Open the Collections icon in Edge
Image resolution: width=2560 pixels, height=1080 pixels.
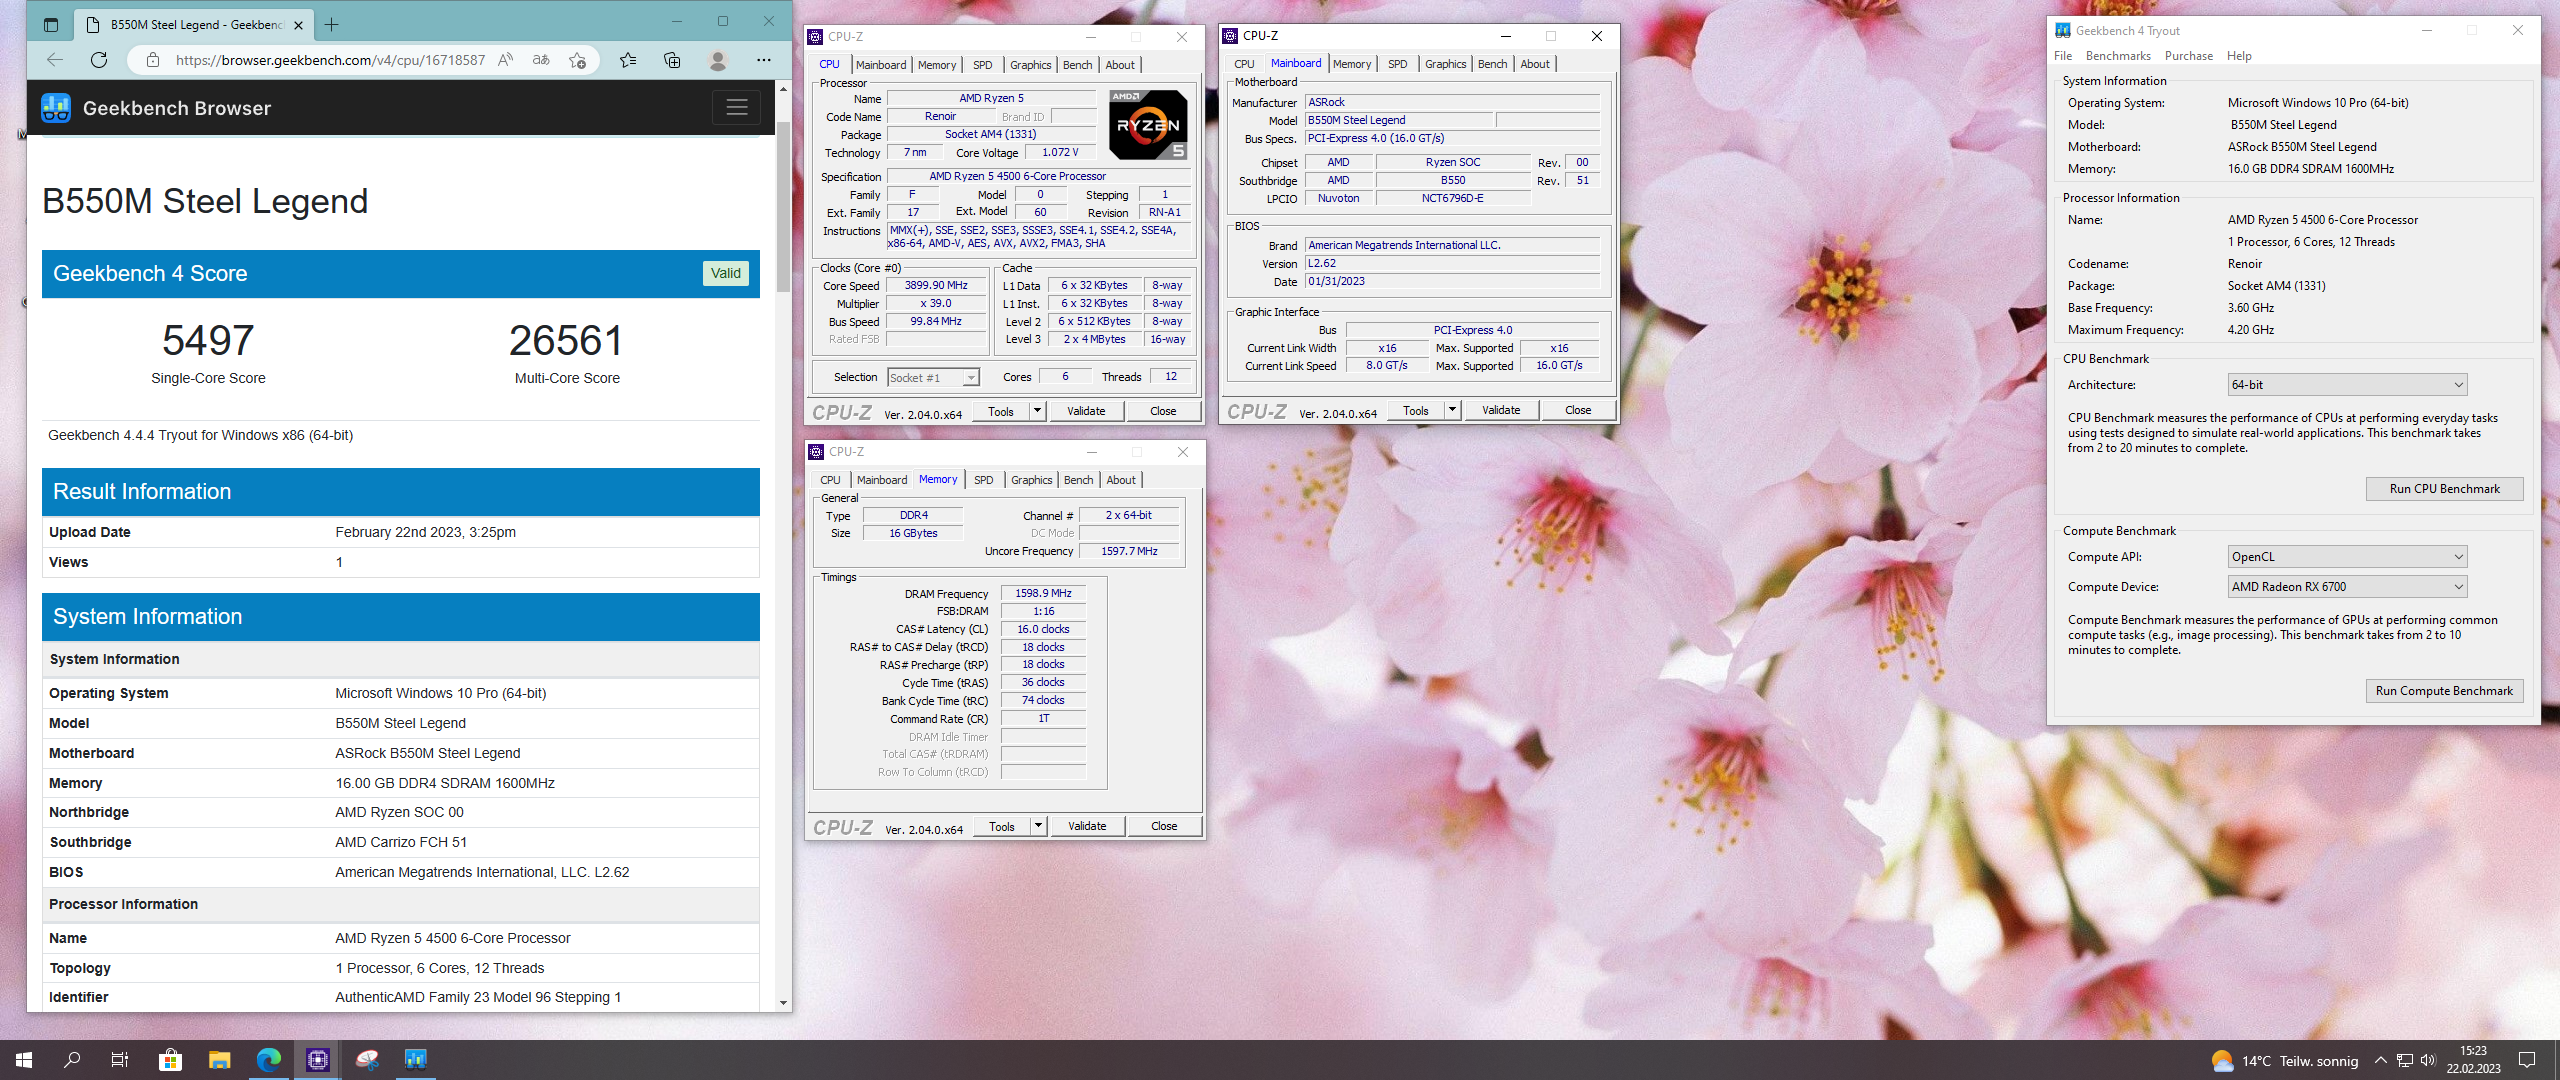tap(673, 60)
